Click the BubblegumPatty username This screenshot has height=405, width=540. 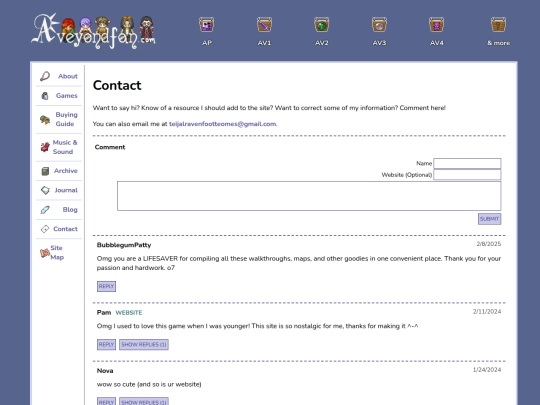click(x=124, y=245)
